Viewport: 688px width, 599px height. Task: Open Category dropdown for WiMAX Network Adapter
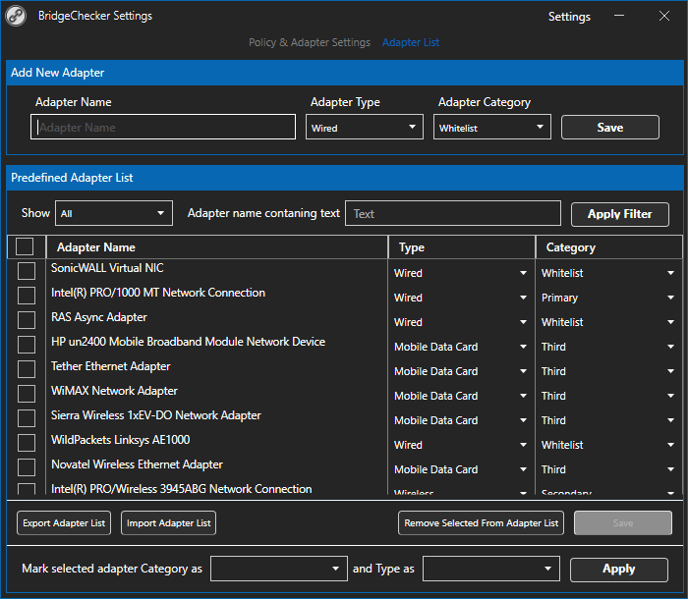(x=608, y=396)
